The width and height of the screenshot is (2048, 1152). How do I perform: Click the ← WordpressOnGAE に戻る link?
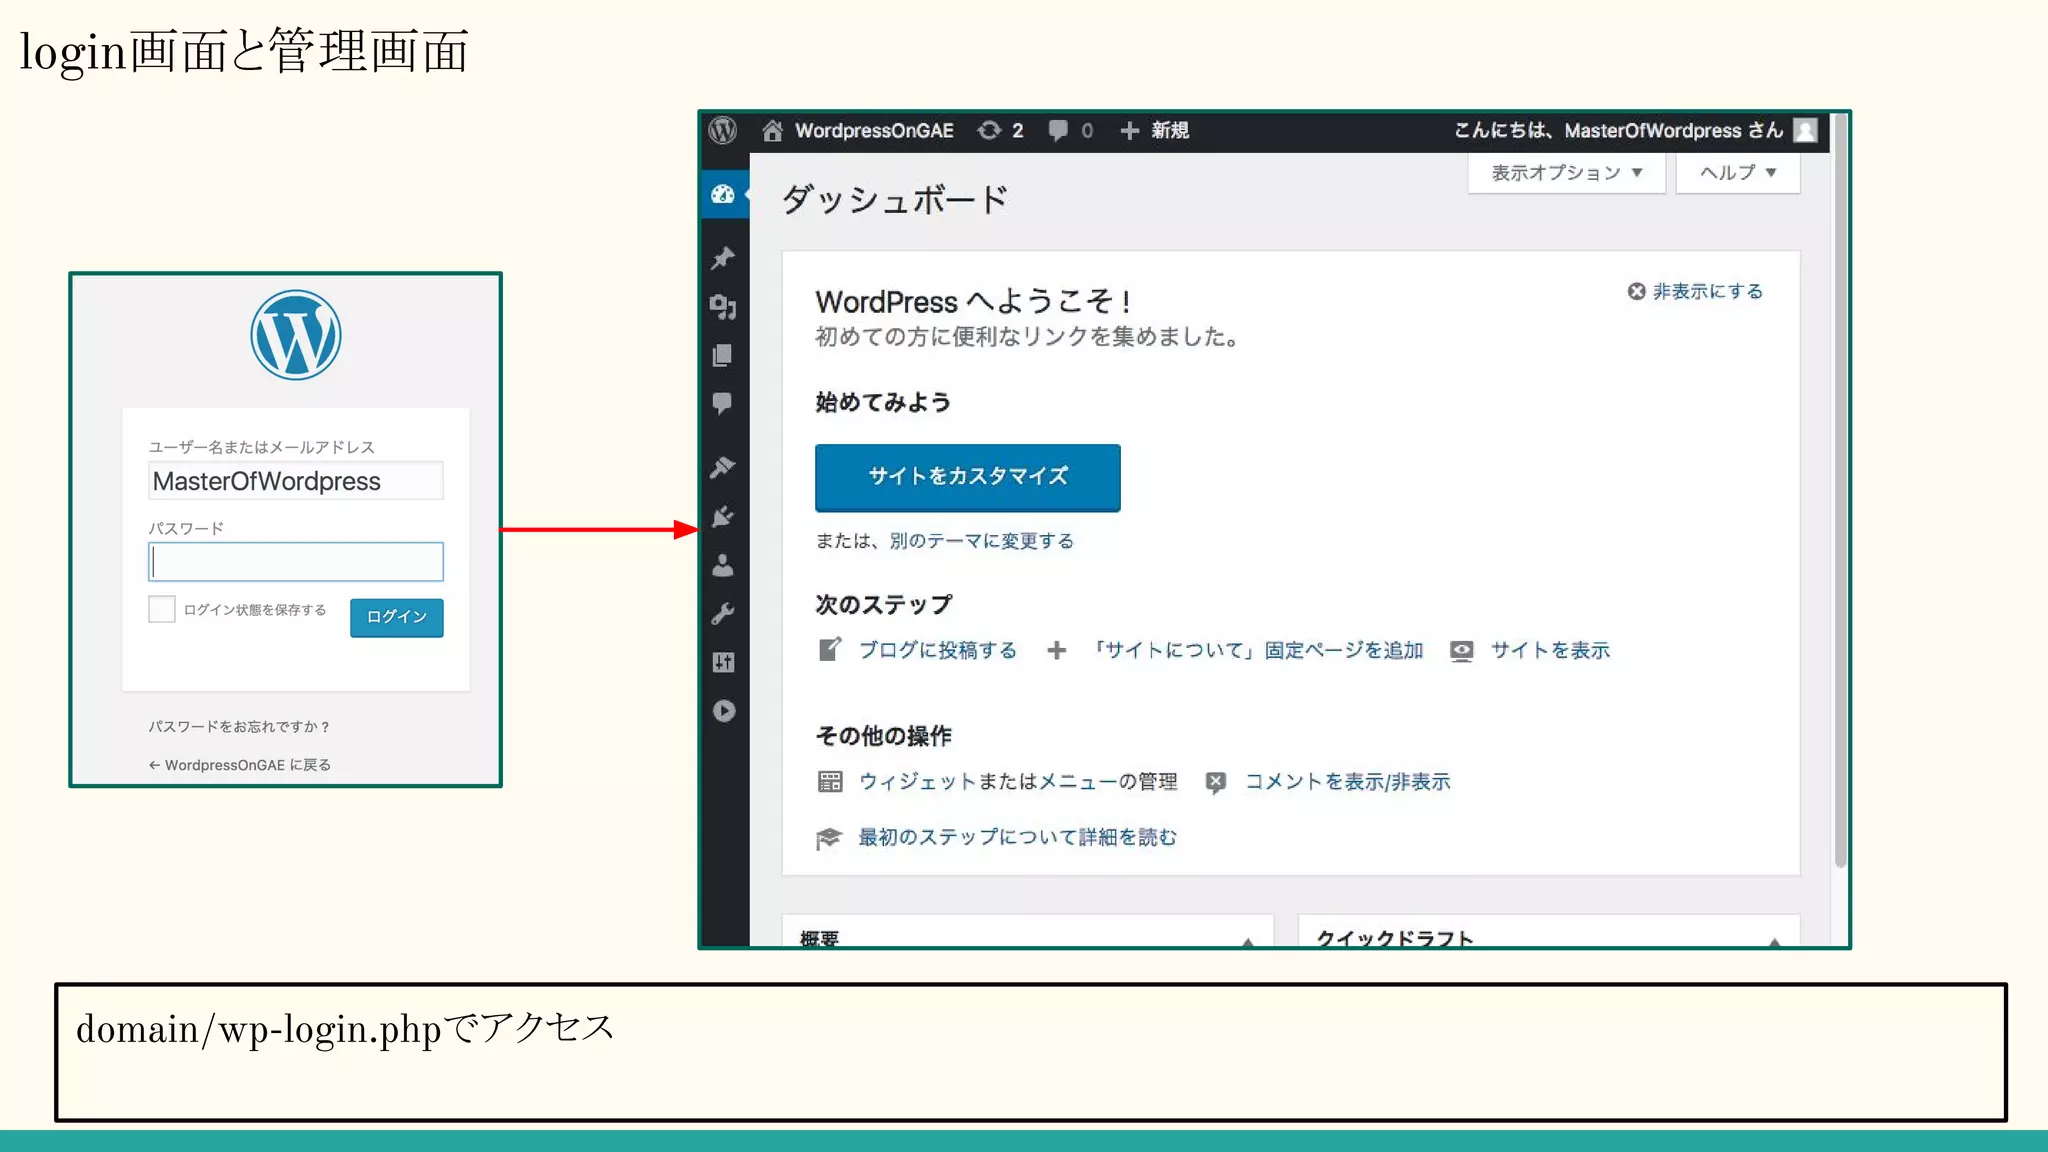(x=239, y=765)
